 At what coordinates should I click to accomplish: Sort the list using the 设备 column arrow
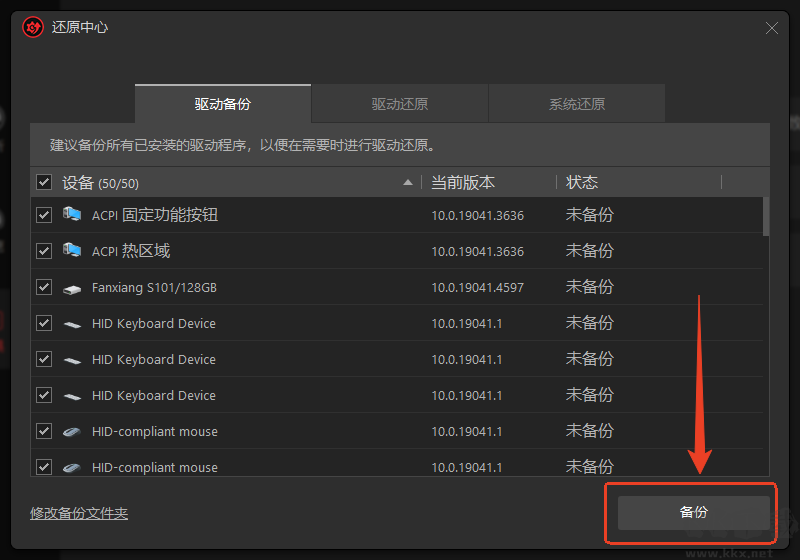coord(408,182)
